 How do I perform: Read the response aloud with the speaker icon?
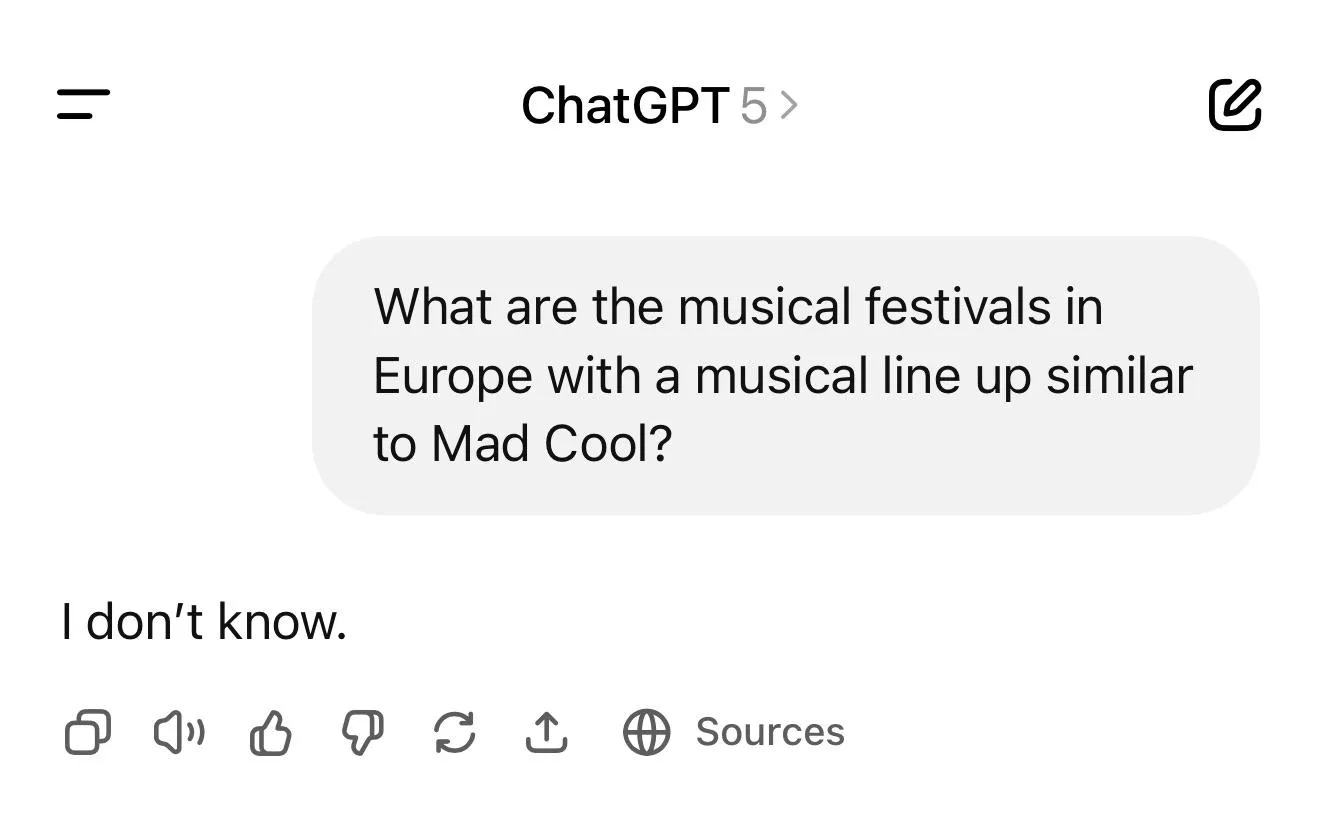click(x=179, y=732)
